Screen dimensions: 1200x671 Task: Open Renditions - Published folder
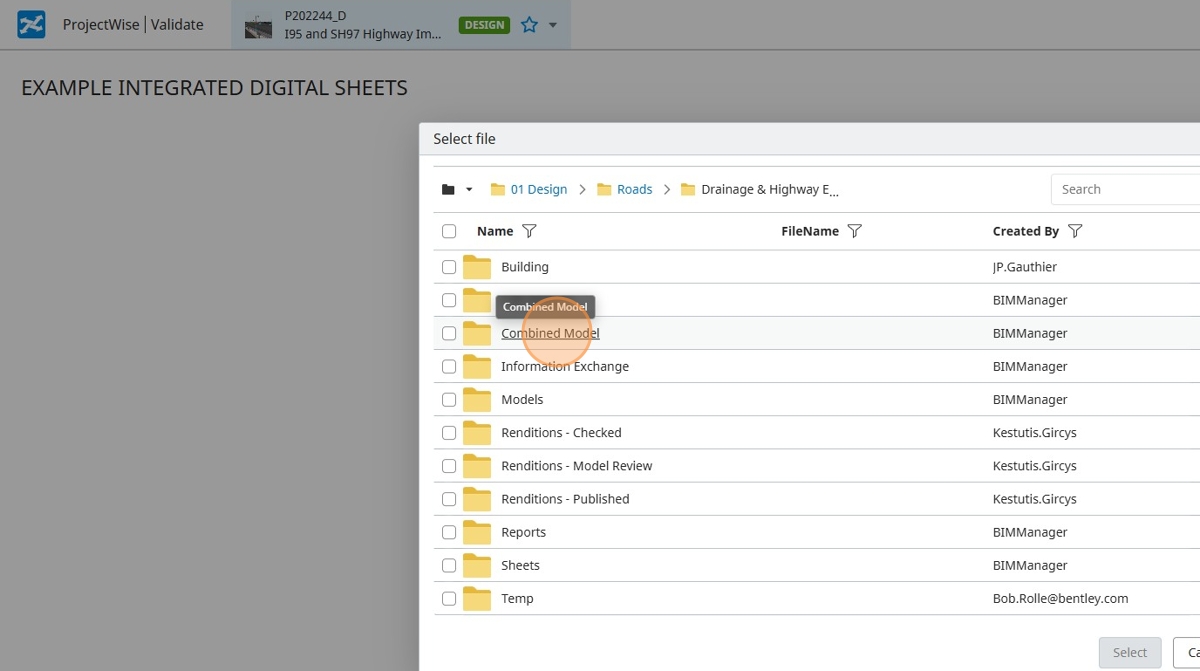565,499
